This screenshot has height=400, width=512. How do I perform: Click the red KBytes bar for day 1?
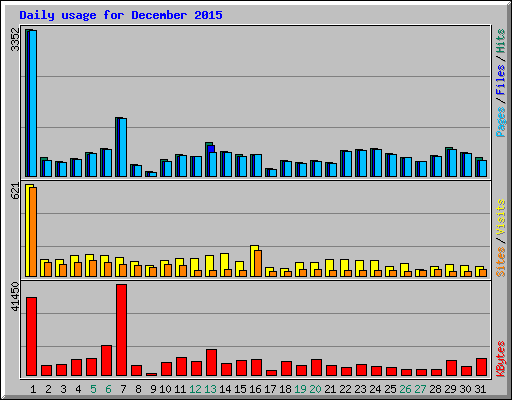pyautogui.click(x=31, y=336)
